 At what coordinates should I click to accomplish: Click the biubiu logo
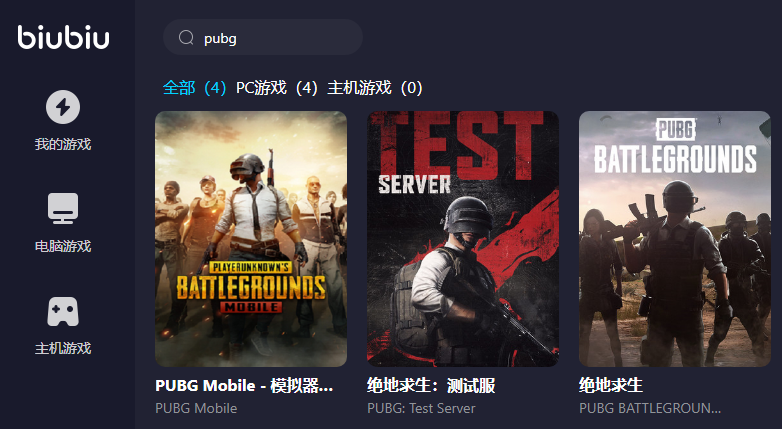point(63,37)
